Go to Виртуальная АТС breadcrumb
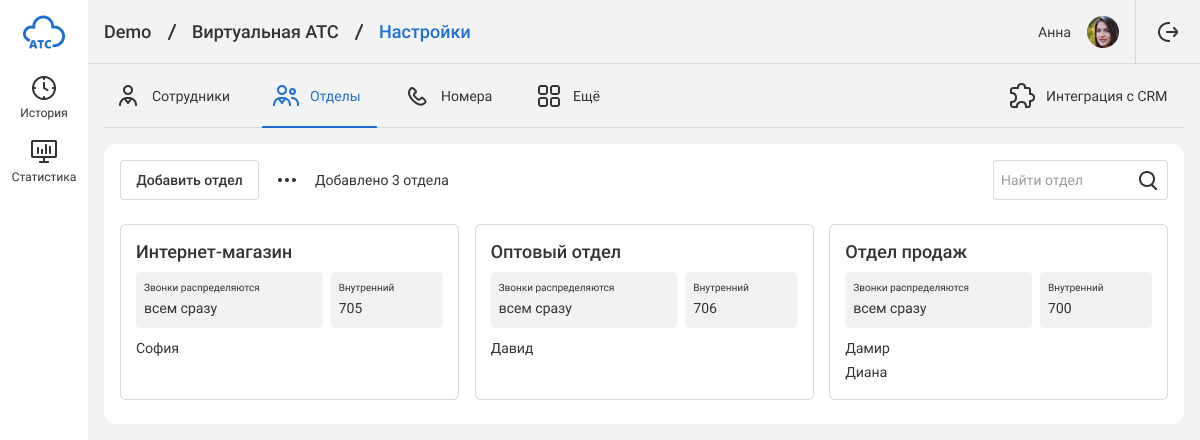The width and height of the screenshot is (1200, 440). [265, 32]
